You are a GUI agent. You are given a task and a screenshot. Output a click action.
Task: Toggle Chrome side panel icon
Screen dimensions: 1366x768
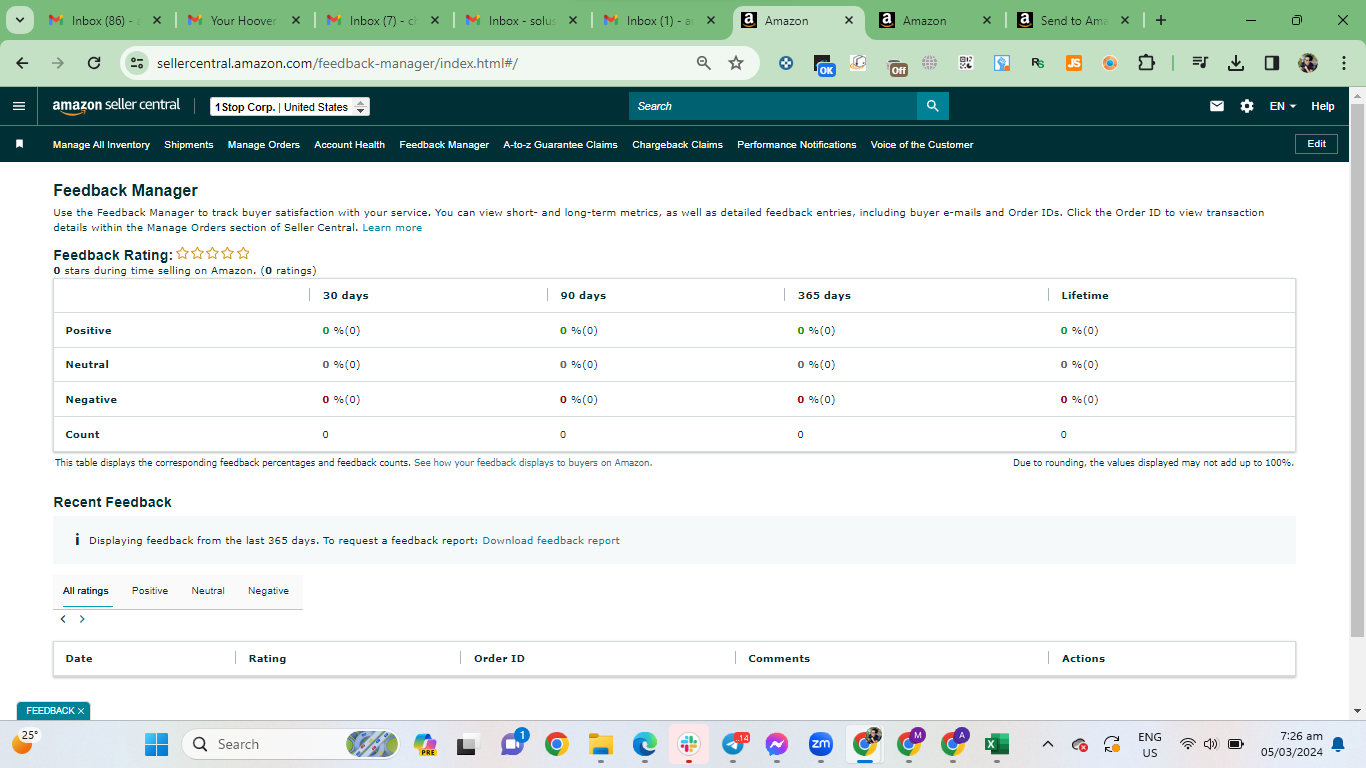pos(1272,63)
